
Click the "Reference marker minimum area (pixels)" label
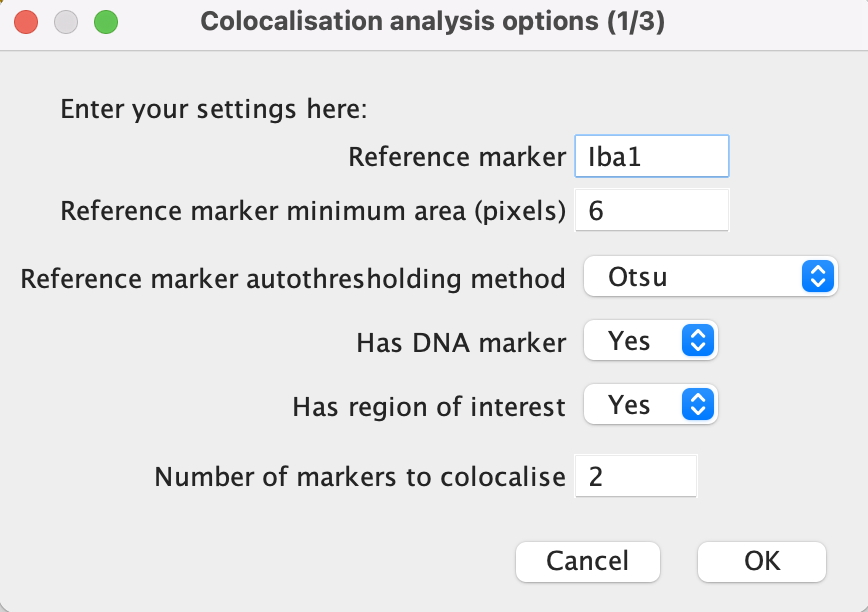tap(313, 211)
